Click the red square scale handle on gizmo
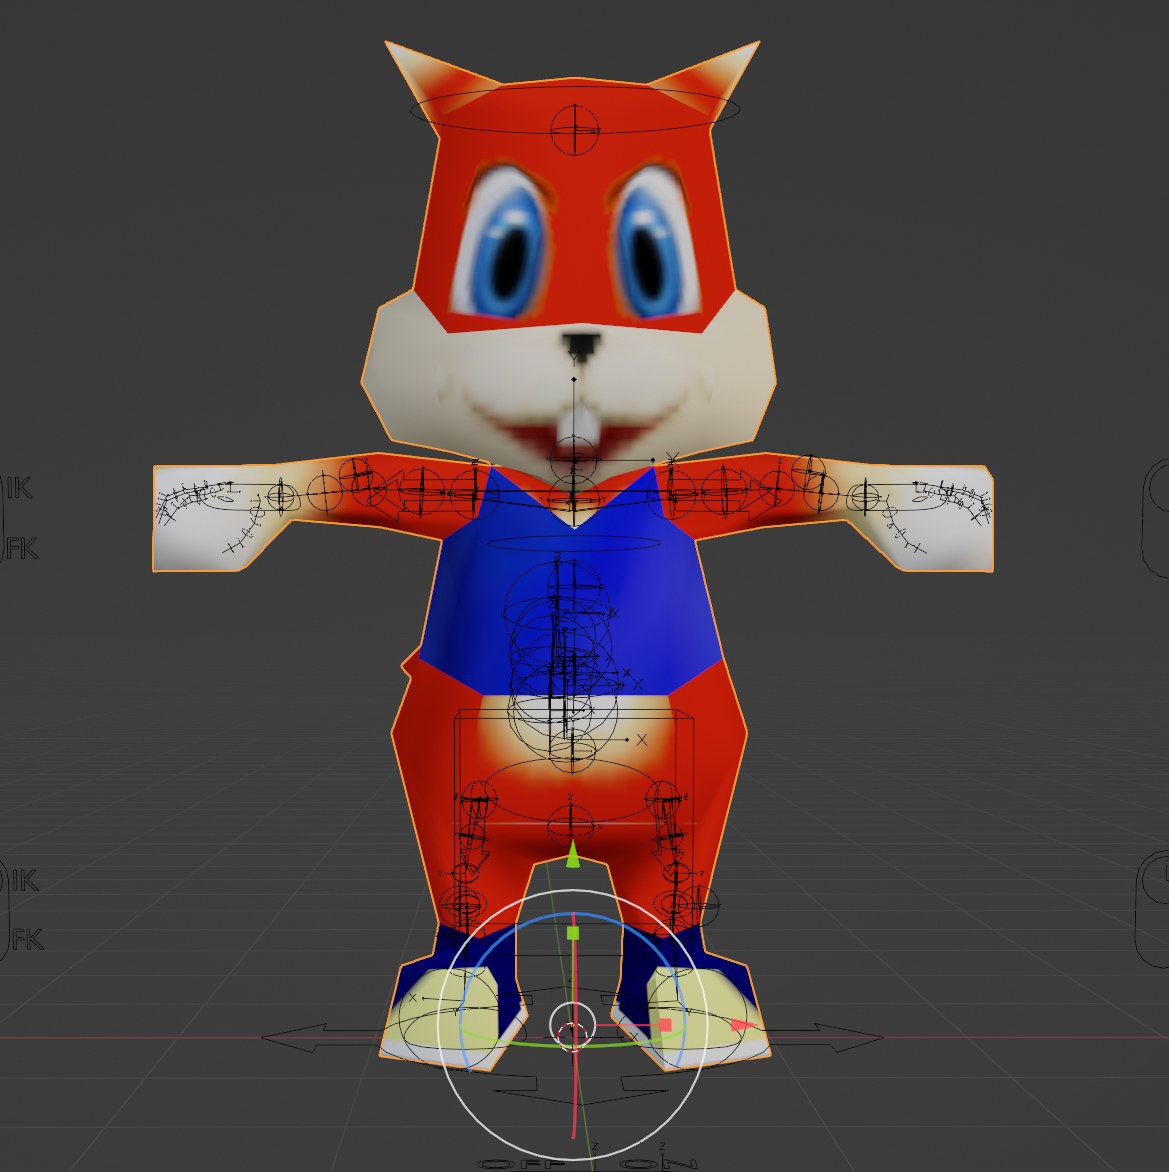Screen dimensions: 1169x1172 click(x=665, y=1025)
